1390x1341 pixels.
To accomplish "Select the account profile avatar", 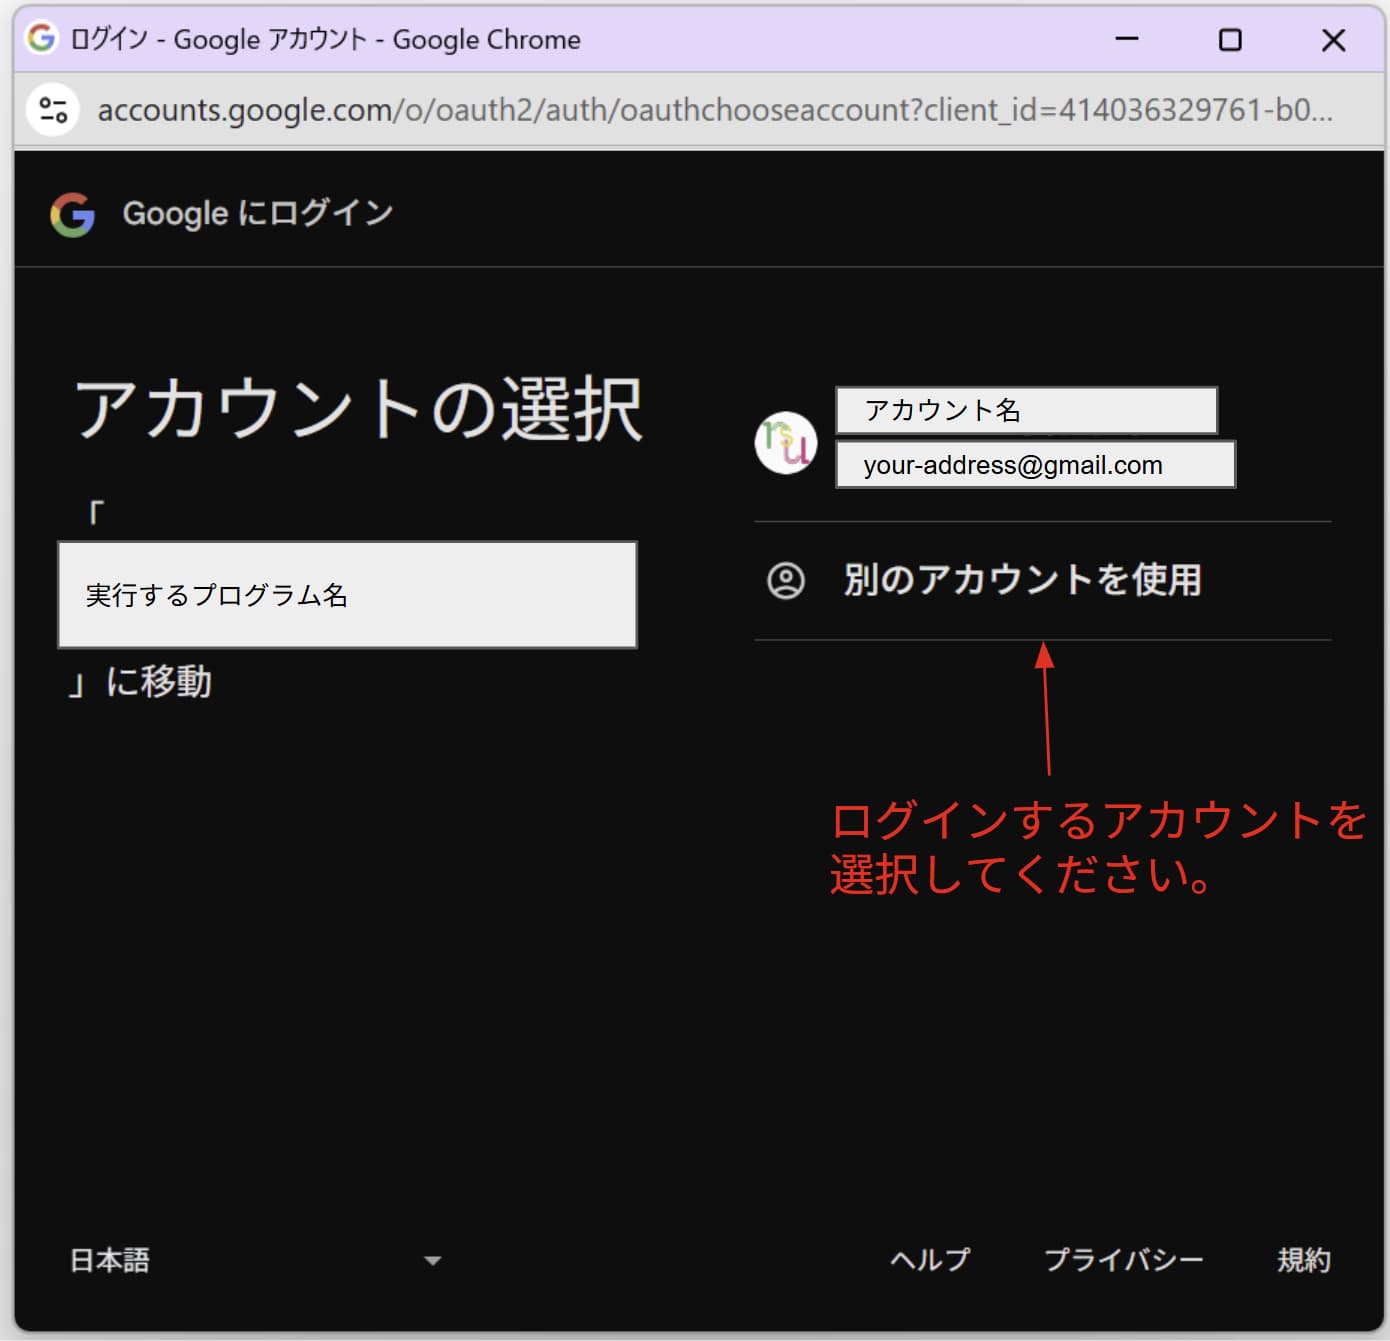I will click(785, 441).
